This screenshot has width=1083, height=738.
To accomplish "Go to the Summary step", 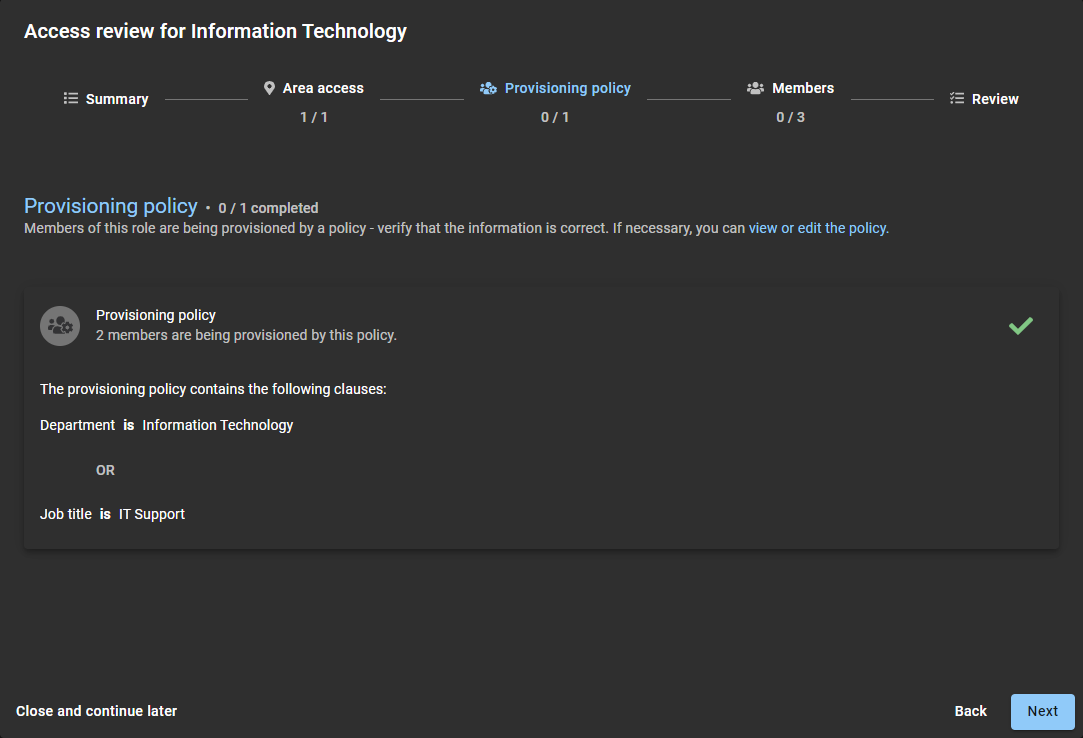I will pos(117,99).
